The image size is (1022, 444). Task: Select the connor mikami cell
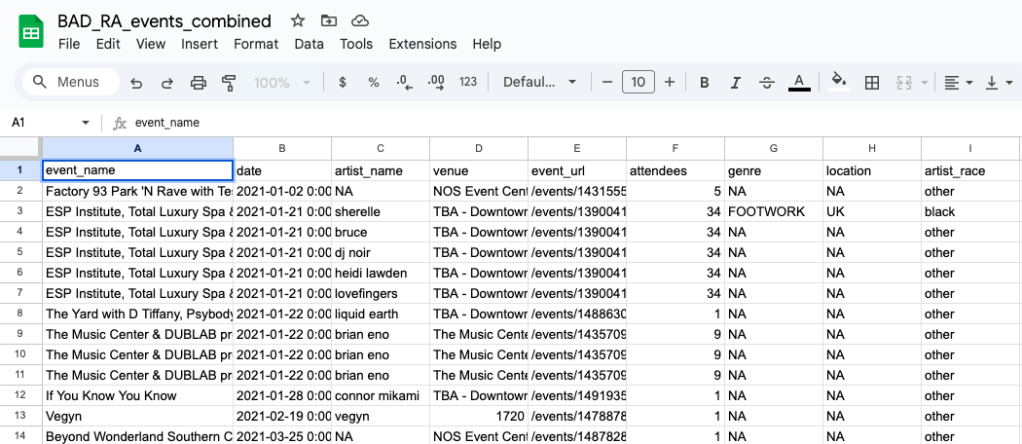tap(381, 396)
